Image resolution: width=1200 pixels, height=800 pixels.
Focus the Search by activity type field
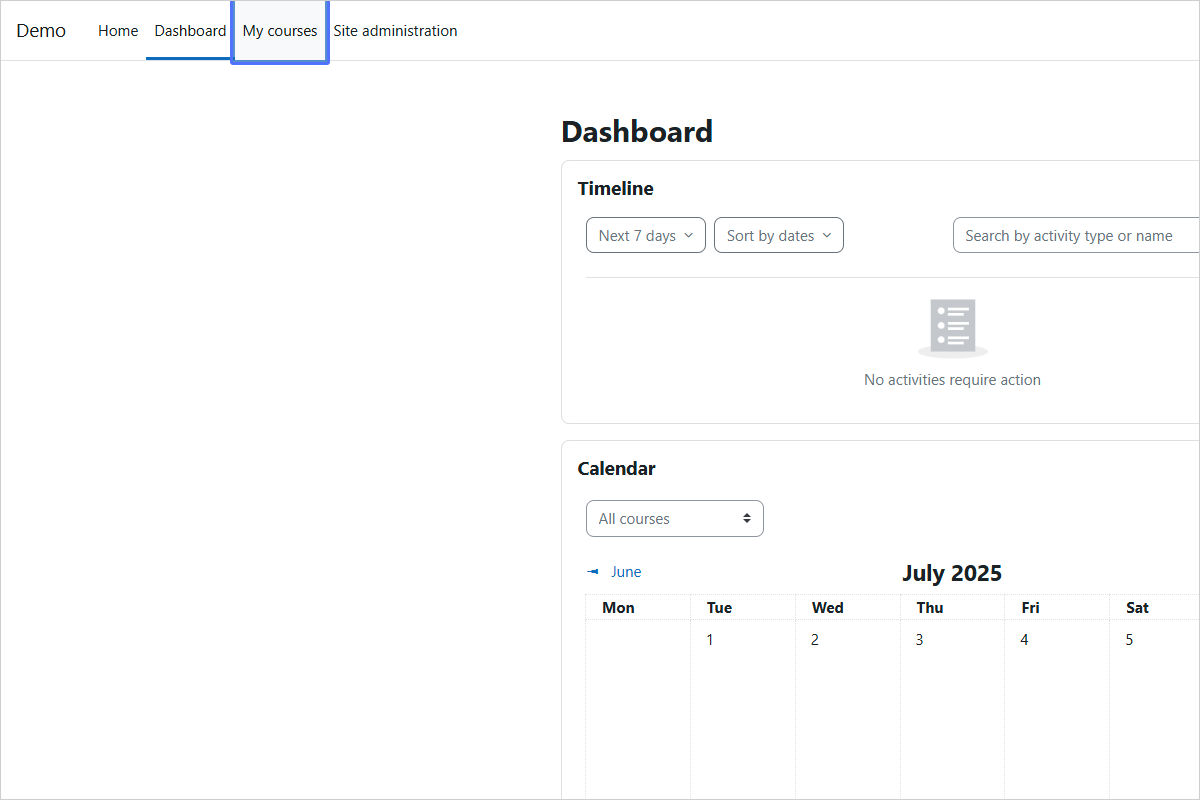1076,236
